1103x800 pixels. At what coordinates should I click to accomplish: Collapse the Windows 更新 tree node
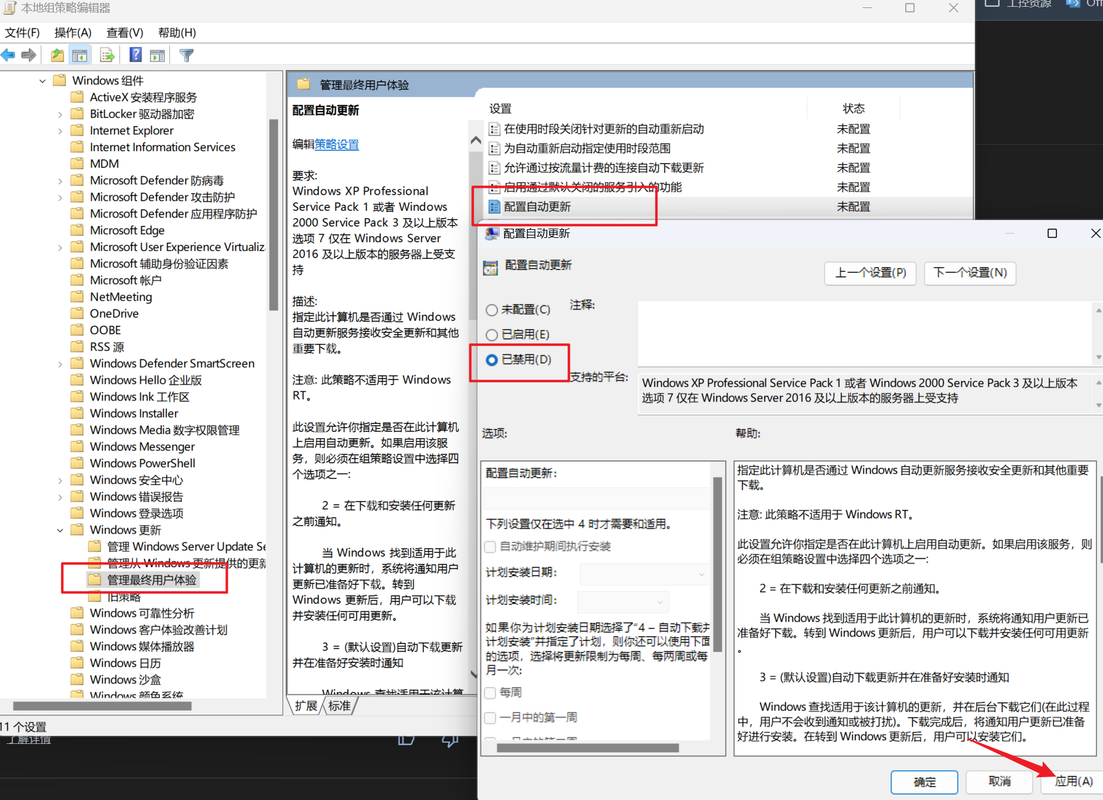(60, 530)
